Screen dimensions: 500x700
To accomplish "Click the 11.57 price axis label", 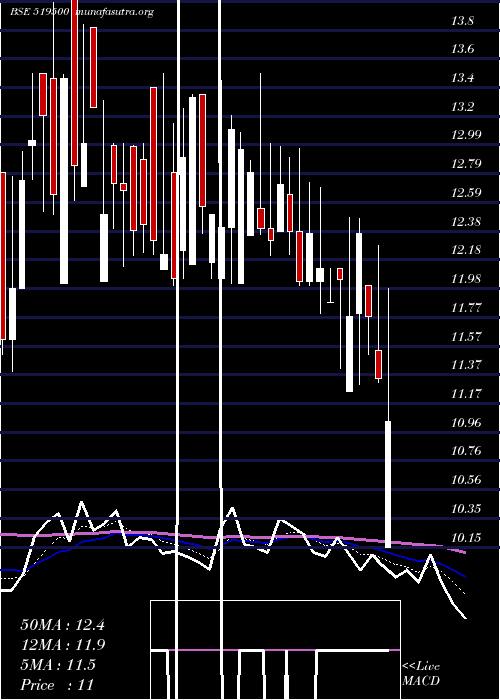I will pyautogui.click(x=466, y=336).
